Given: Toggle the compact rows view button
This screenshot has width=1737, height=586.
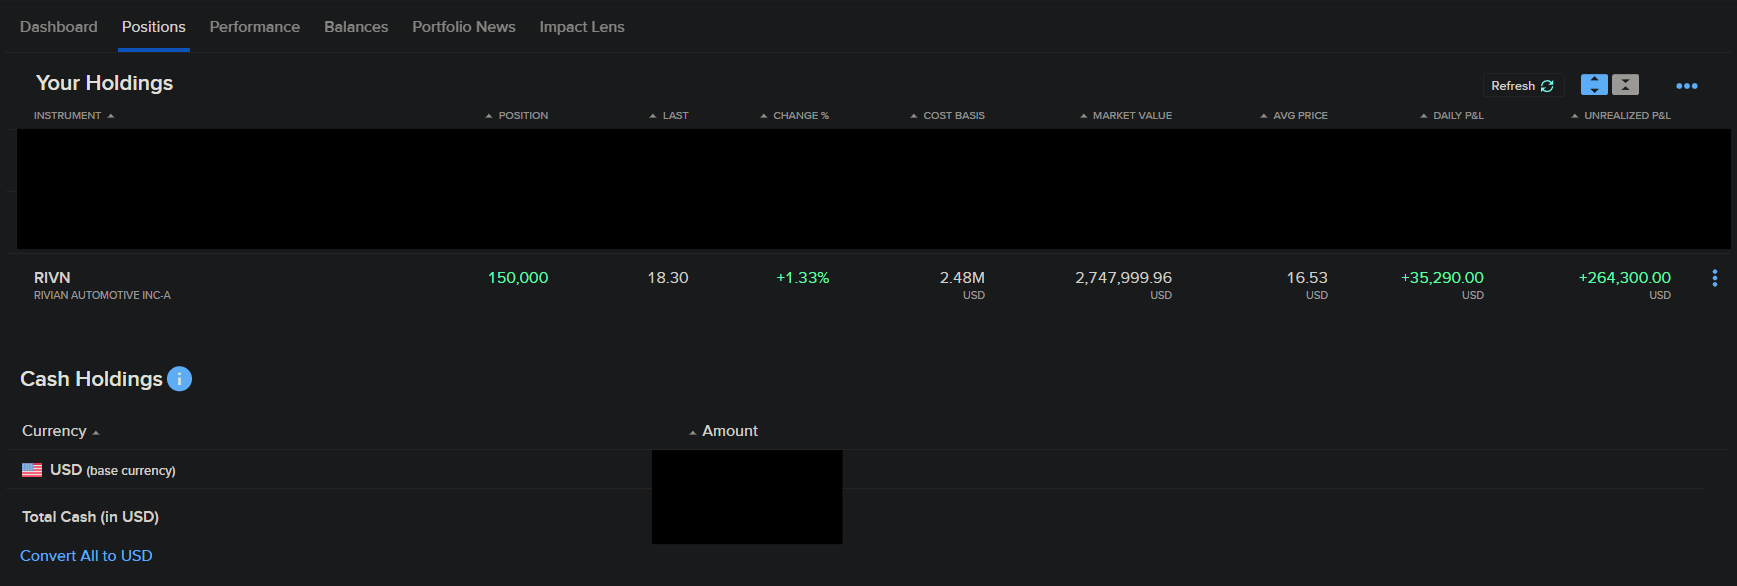Looking at the screenshot, I should pos(1626,85).
